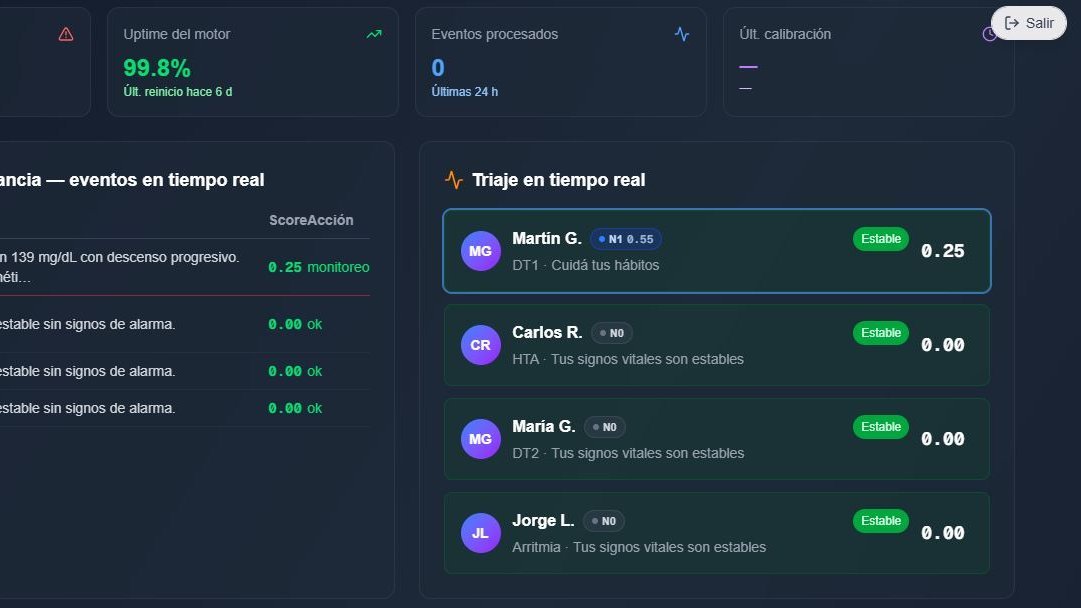Viewport: 1081px width, 608px height.
Task: Click the MG avatar of Martín G.
Action: click(x=481, y=251)
